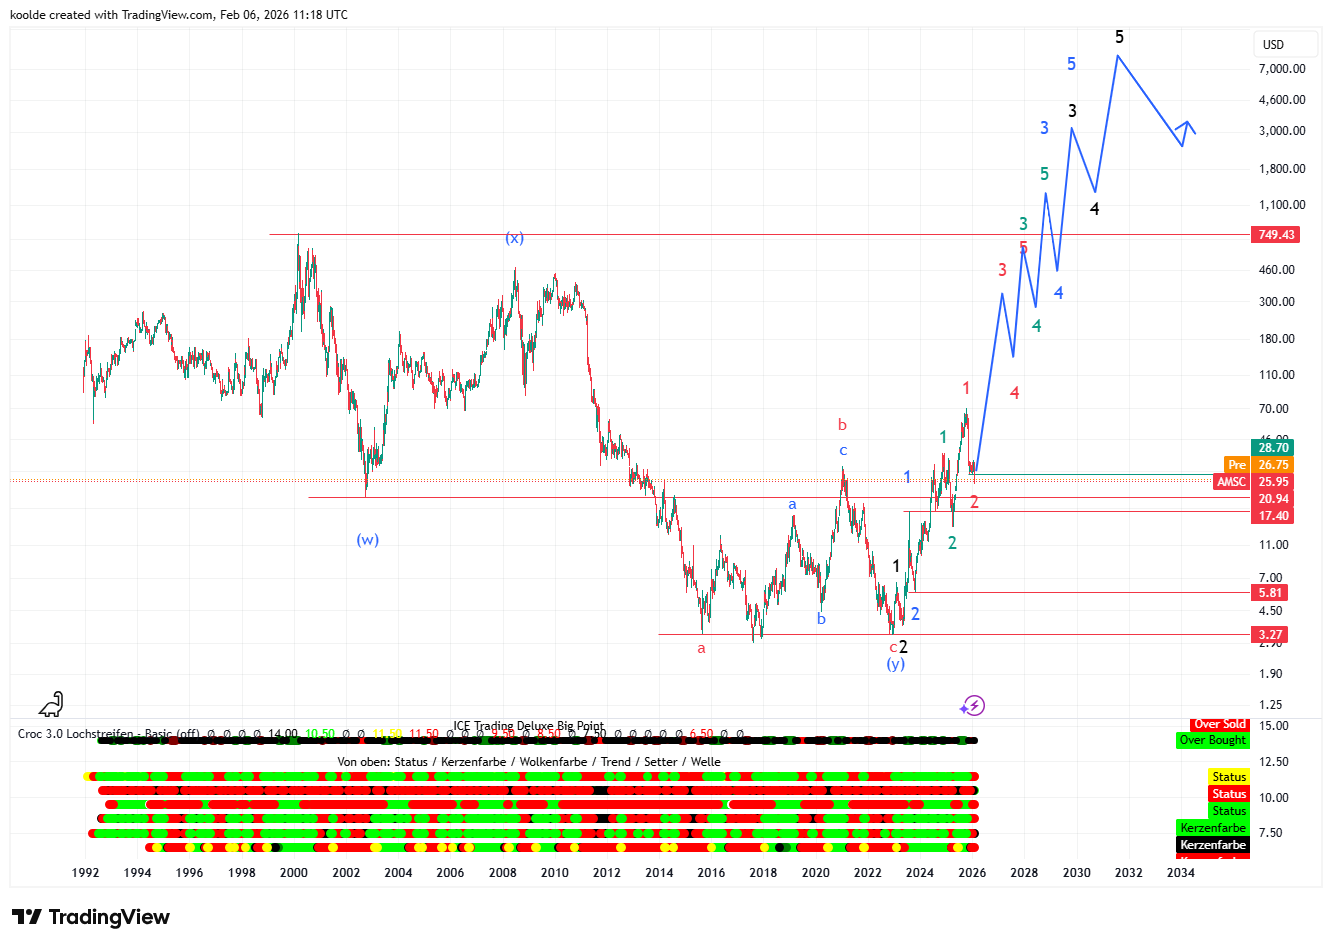The image size is (1332, 947).
Task: Toggle the red Over Sold label
Action: click(x=1219, y=724)
